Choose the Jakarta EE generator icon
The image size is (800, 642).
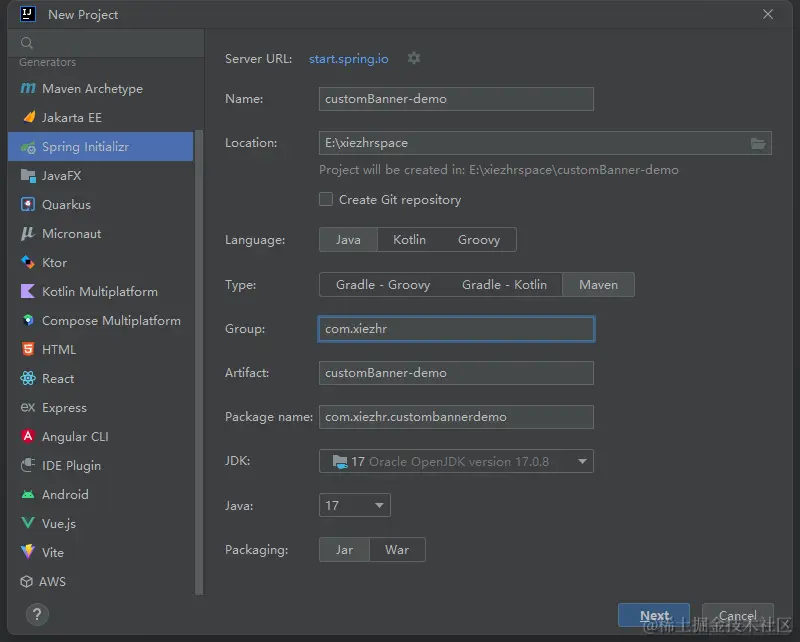coord(29,117)
